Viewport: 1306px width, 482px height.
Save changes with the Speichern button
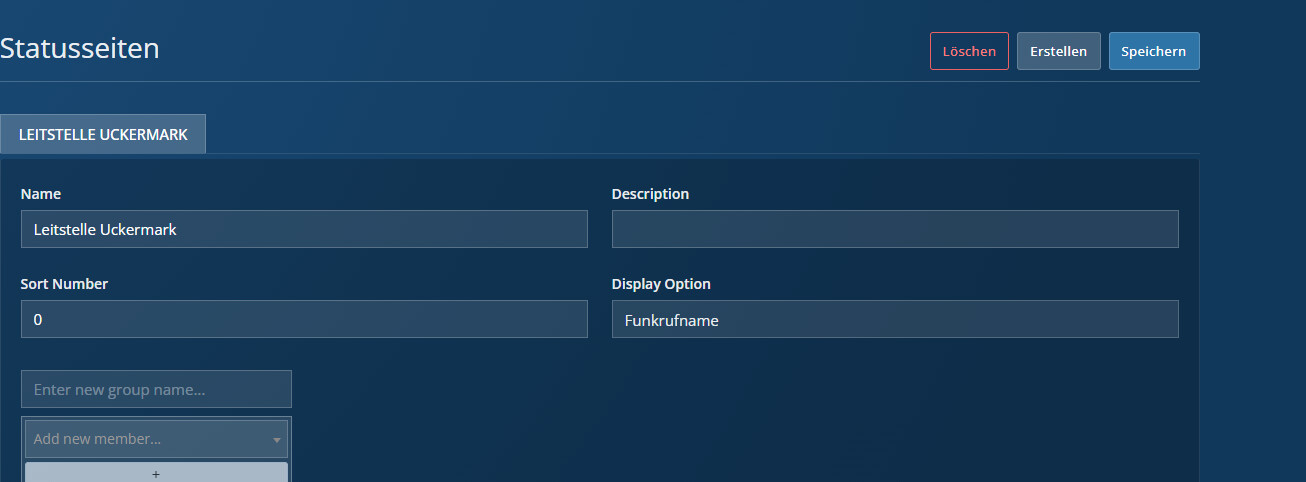point(1153,51)
